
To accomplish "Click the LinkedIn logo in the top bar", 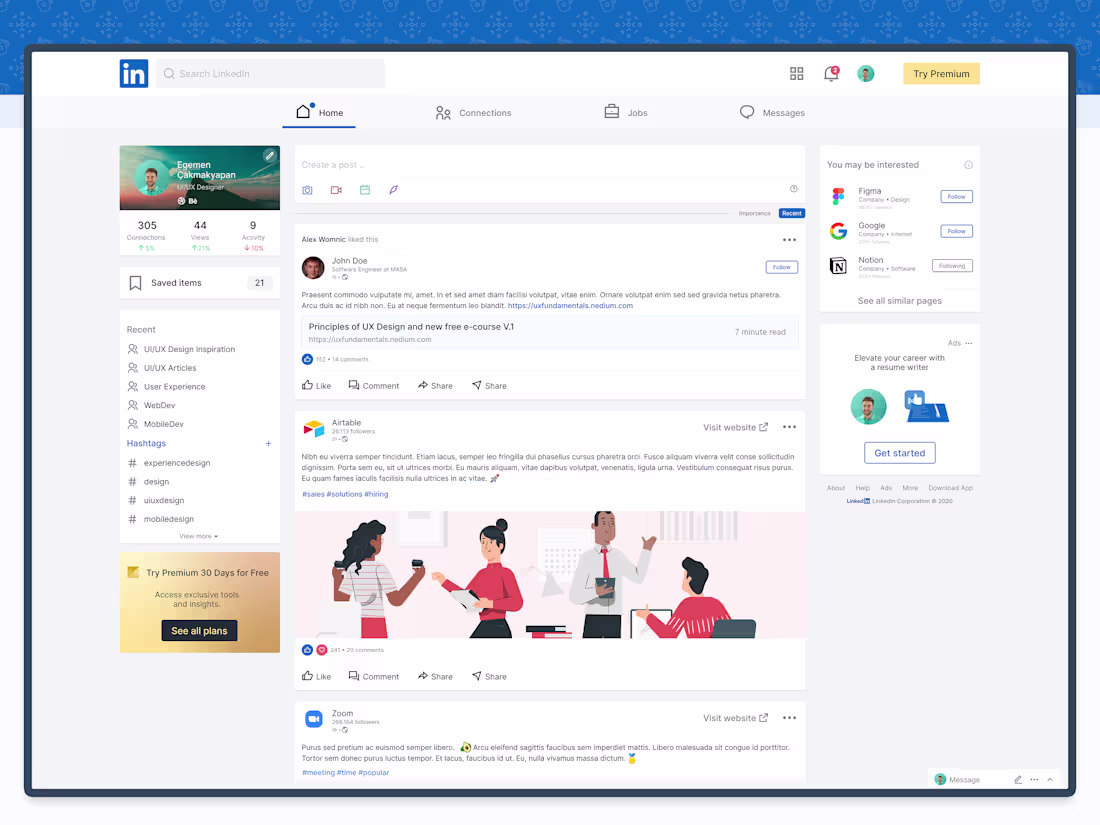I will [133, 73].
